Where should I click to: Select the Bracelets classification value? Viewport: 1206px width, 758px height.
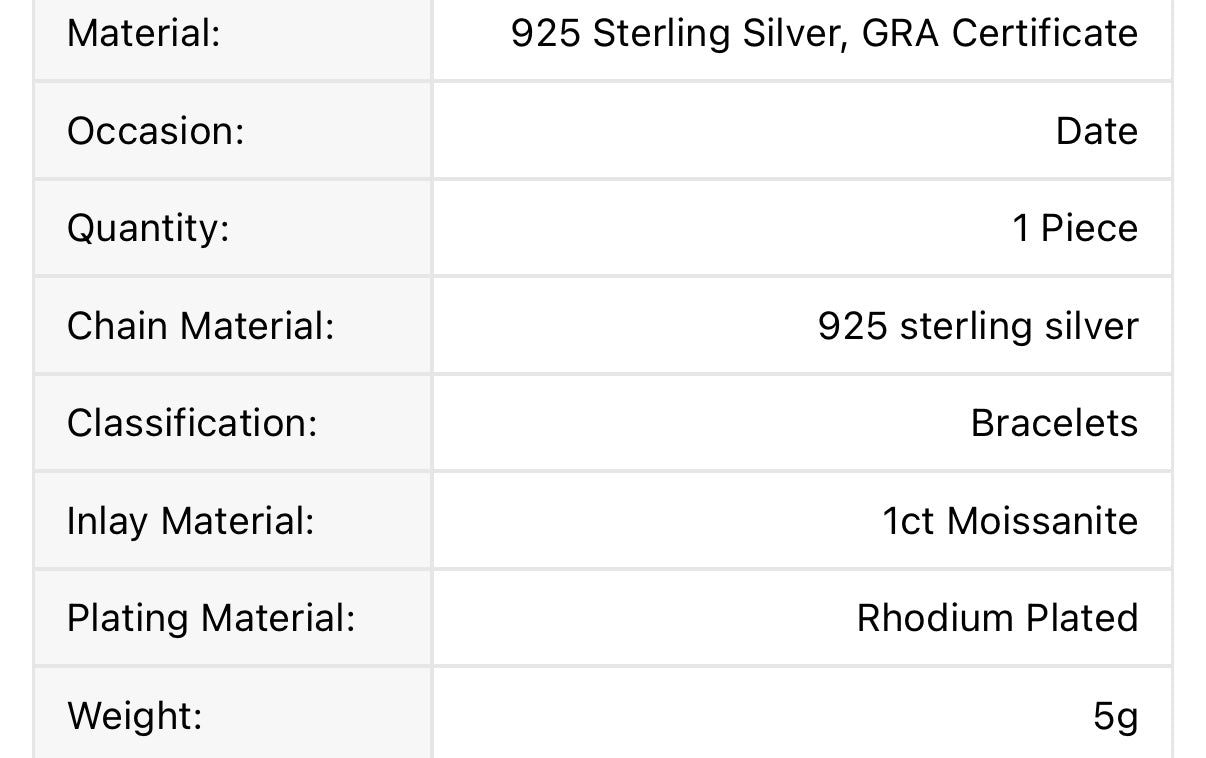point(1053,423)
